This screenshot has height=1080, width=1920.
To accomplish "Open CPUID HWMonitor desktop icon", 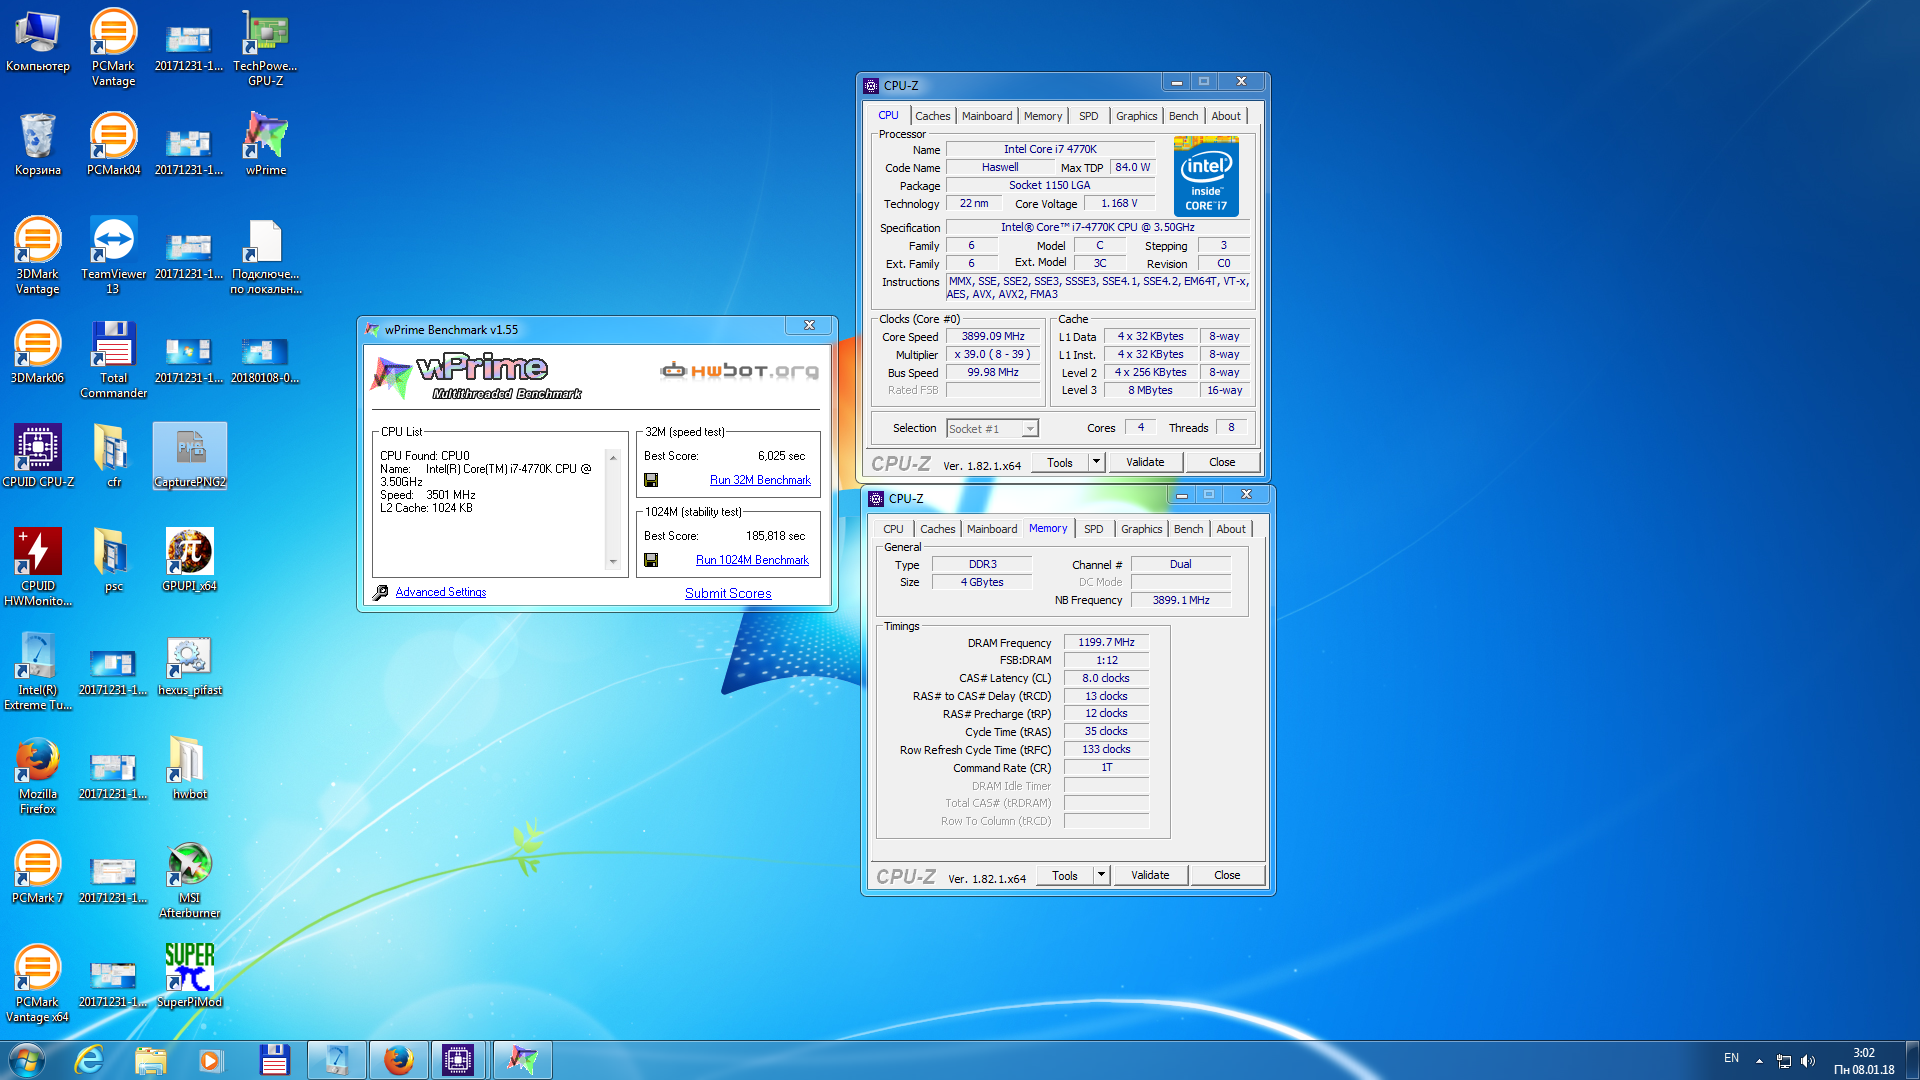I will [x=37, y=568].
